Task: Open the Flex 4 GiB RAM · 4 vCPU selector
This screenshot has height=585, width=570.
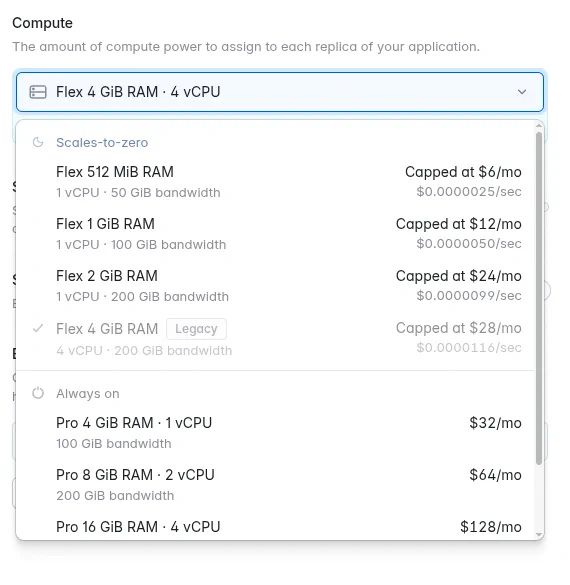Action: [x=280, y=92]
